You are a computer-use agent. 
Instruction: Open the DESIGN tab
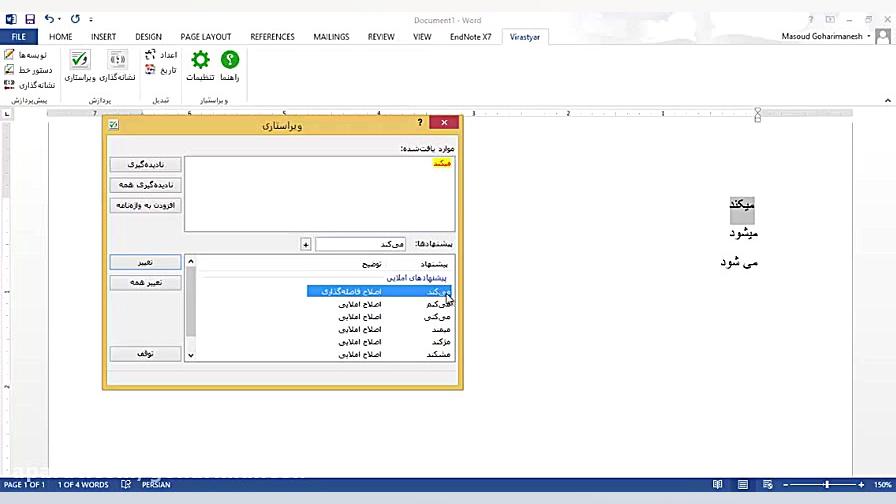pyautogui.click(x=149, y=37)
